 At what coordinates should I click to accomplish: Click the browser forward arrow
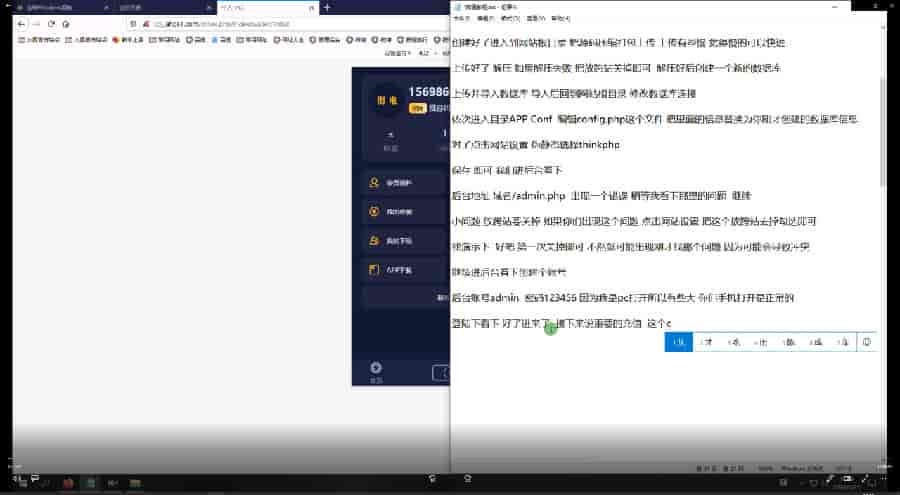pos(36,24)
